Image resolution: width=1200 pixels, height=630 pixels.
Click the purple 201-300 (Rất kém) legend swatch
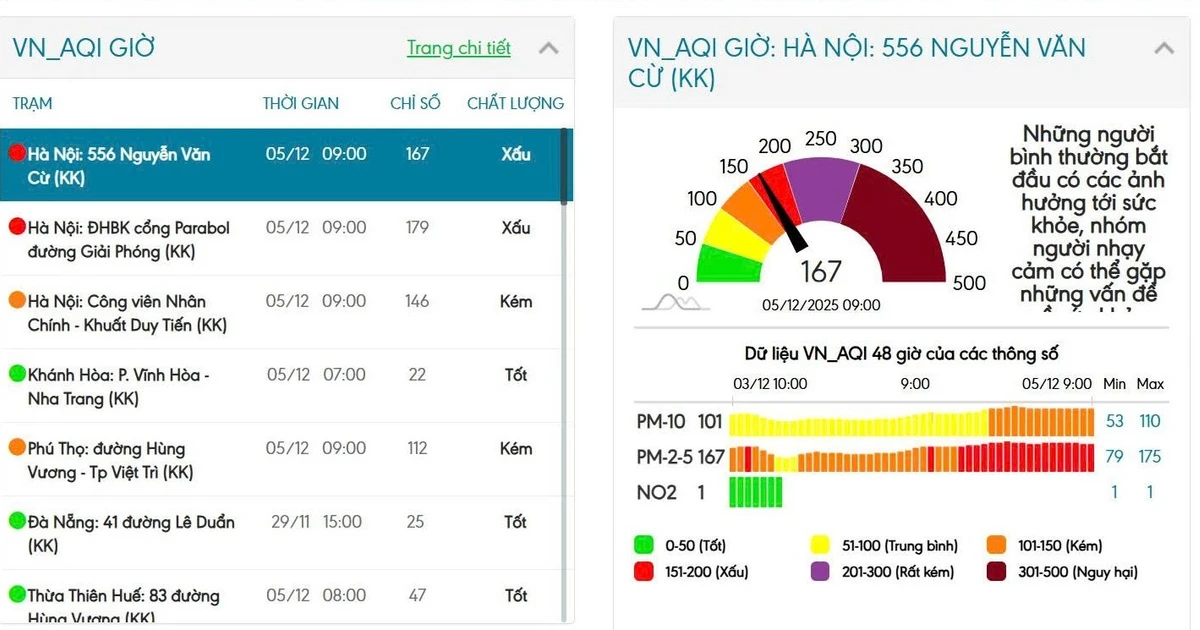pos(820,572)
